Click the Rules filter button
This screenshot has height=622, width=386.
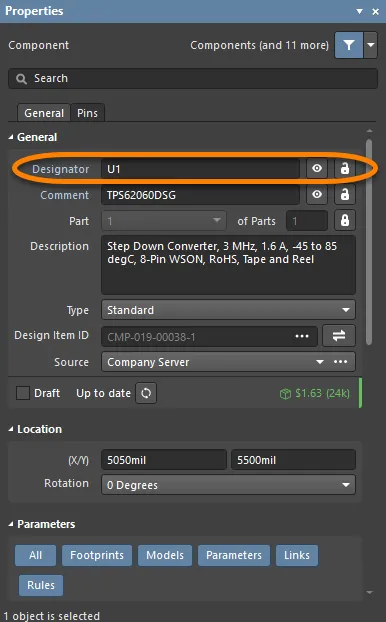click(41, 585)
